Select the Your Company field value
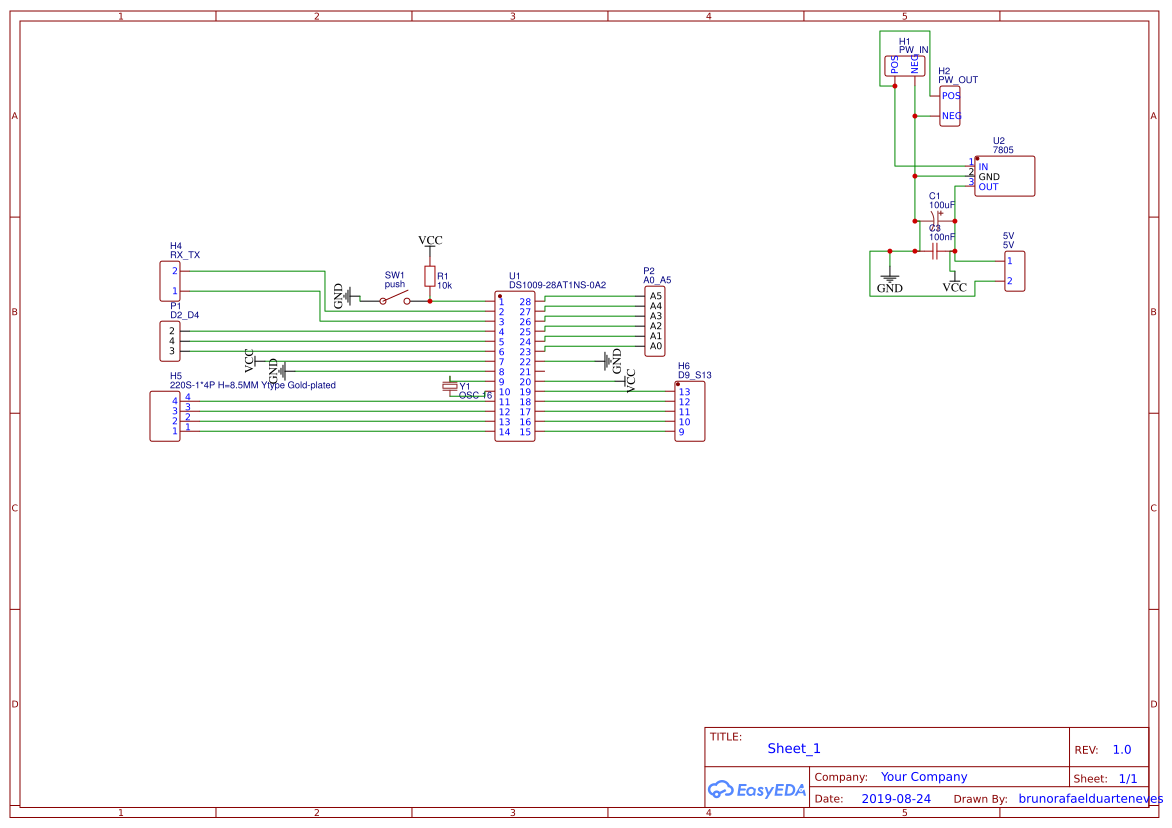 coord(912,776)
